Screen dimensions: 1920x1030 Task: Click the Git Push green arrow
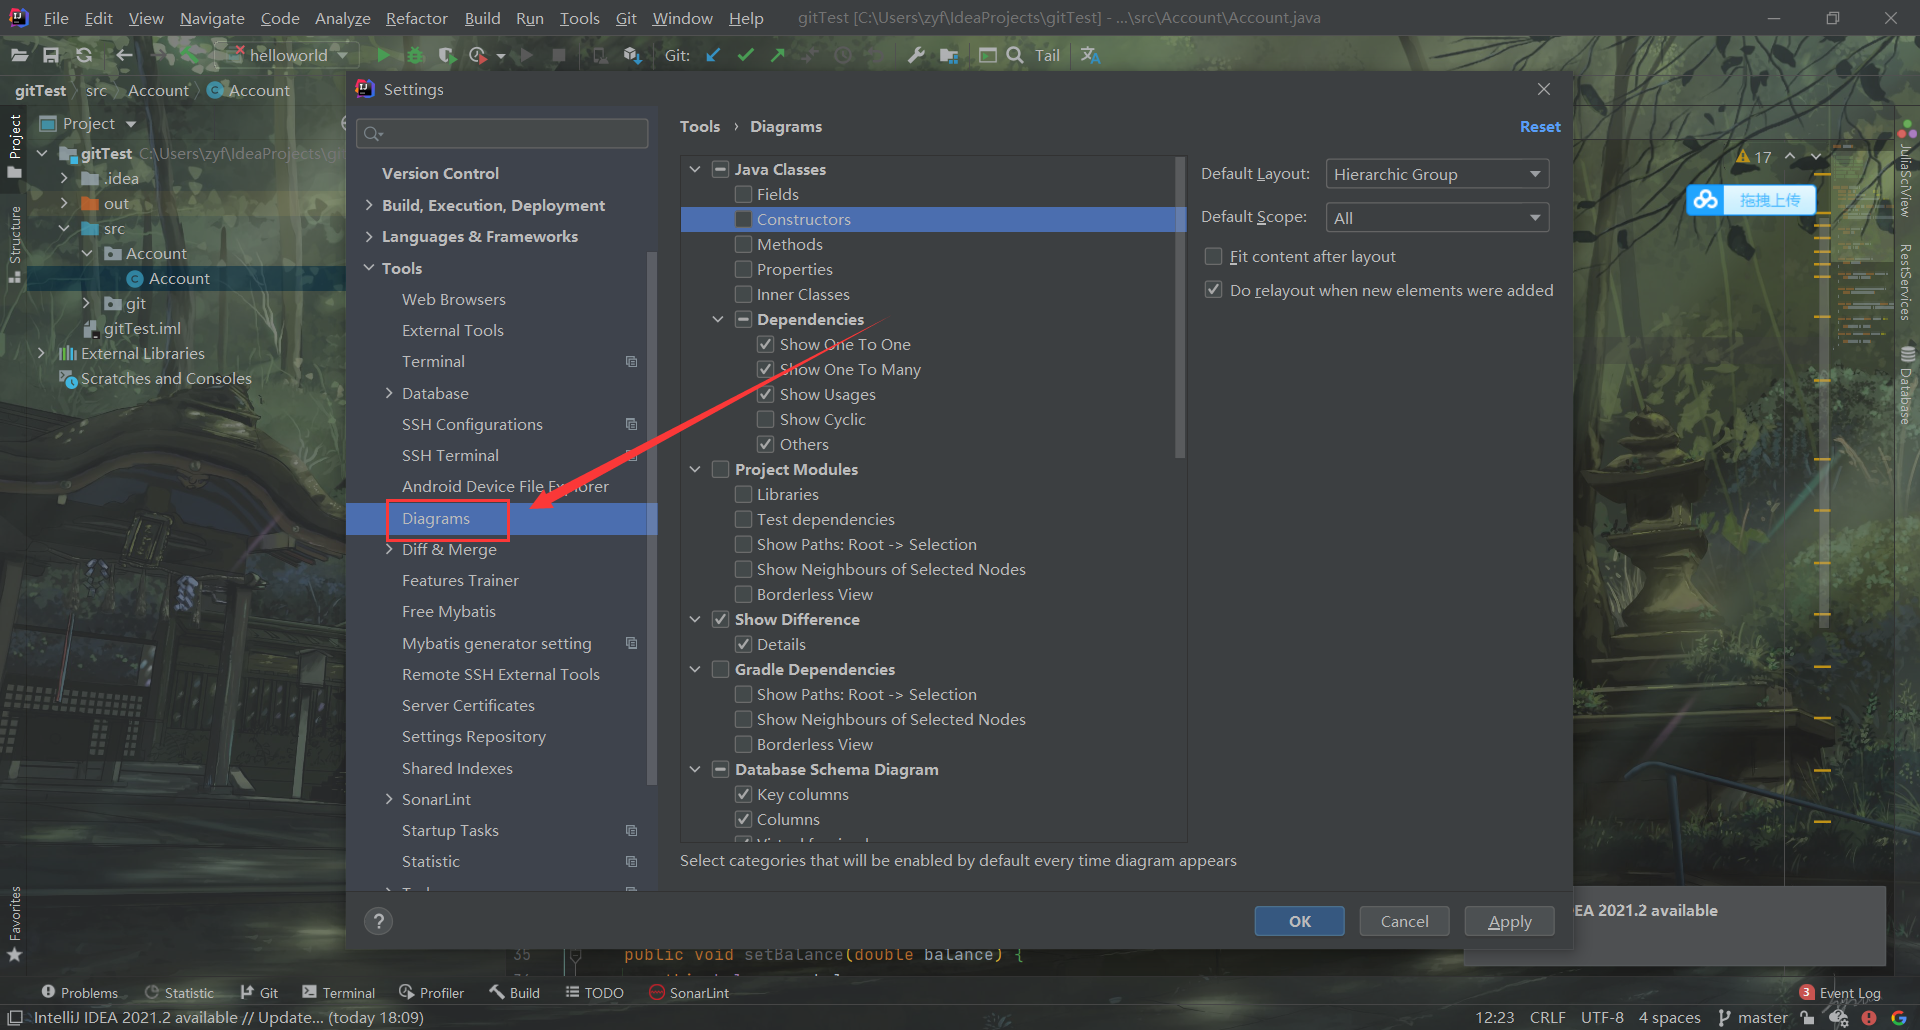coord(777,55)
